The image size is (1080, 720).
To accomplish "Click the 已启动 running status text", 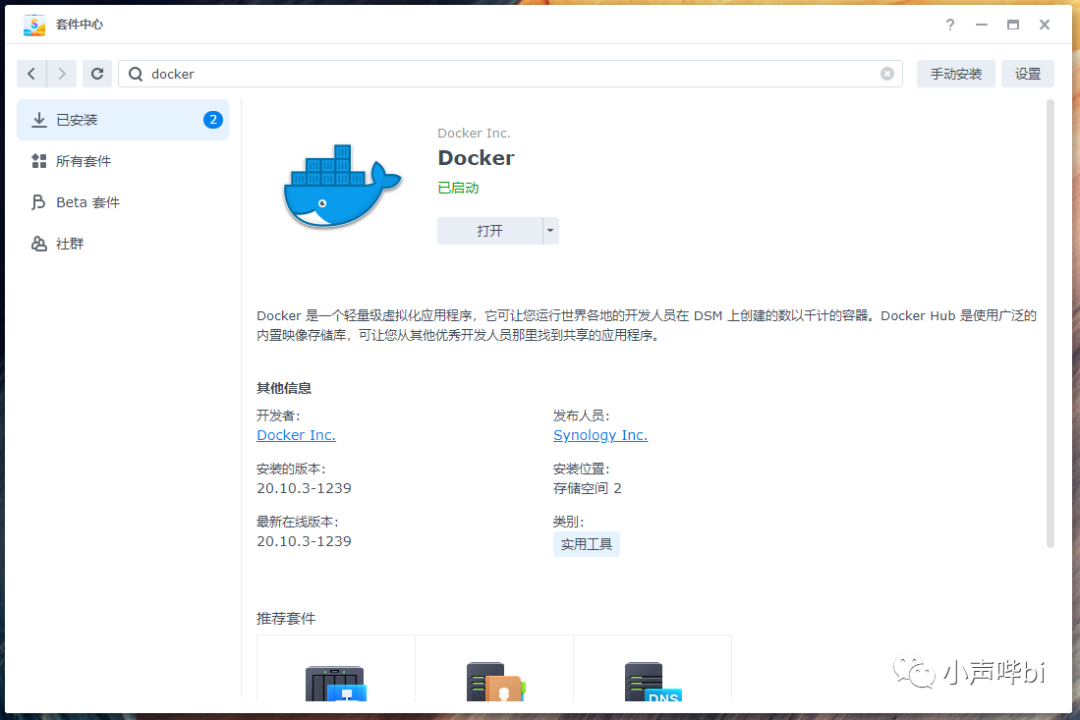I will 458,188.
